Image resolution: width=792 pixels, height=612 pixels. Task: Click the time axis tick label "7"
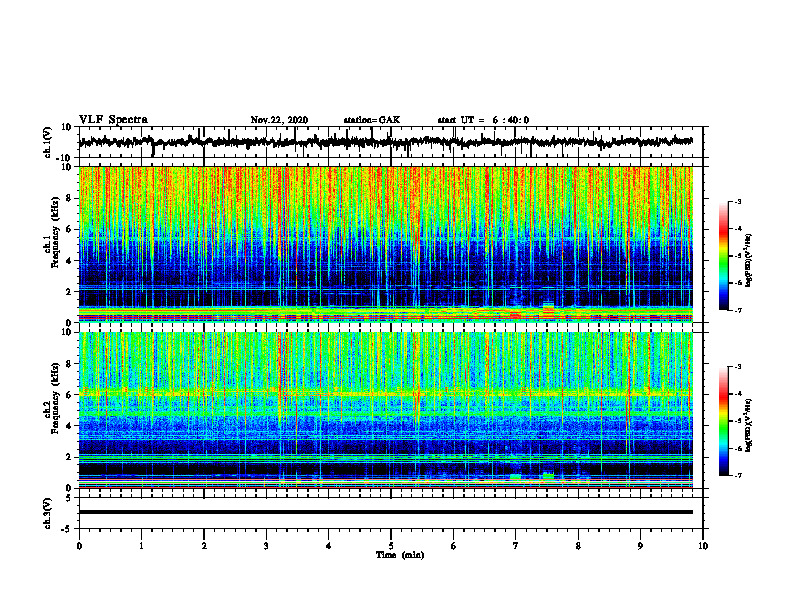(x=516, y=546)
